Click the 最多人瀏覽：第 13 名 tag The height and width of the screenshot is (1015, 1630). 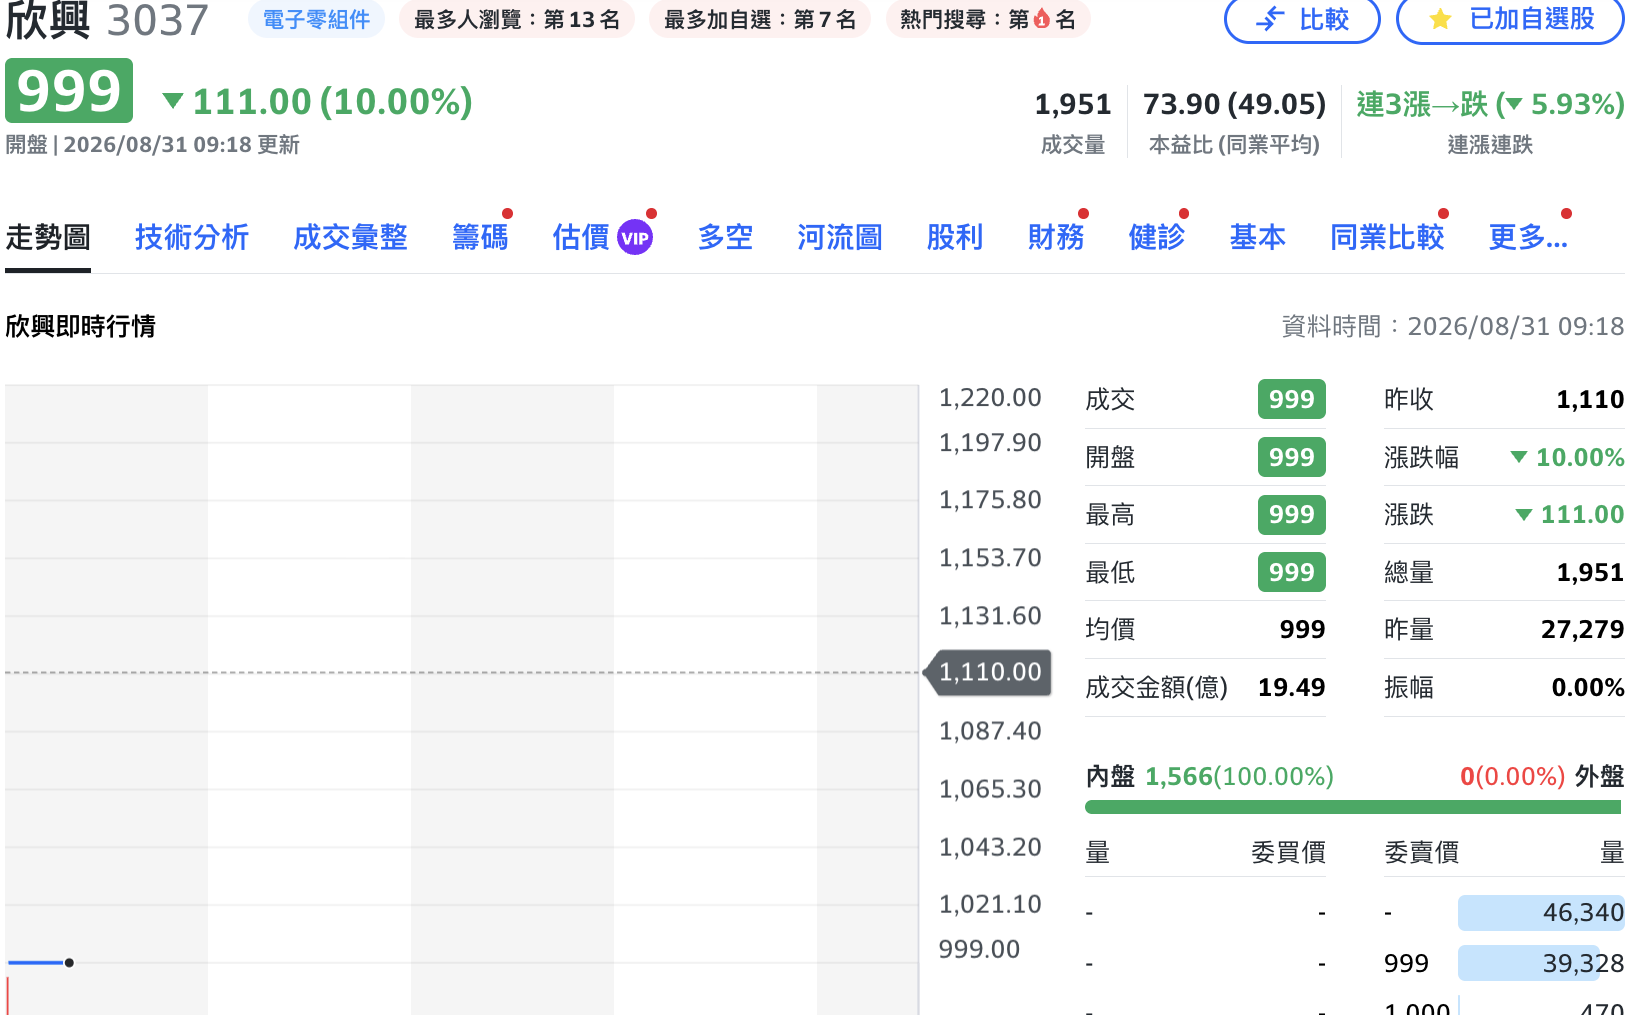(x=516, y=19)
